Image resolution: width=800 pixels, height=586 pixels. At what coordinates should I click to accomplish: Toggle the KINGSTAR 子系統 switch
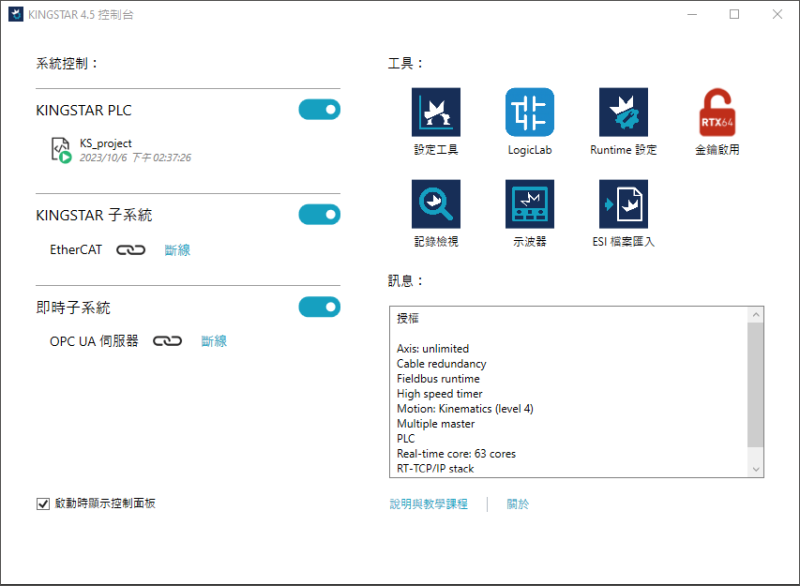[x=319, y=215]
